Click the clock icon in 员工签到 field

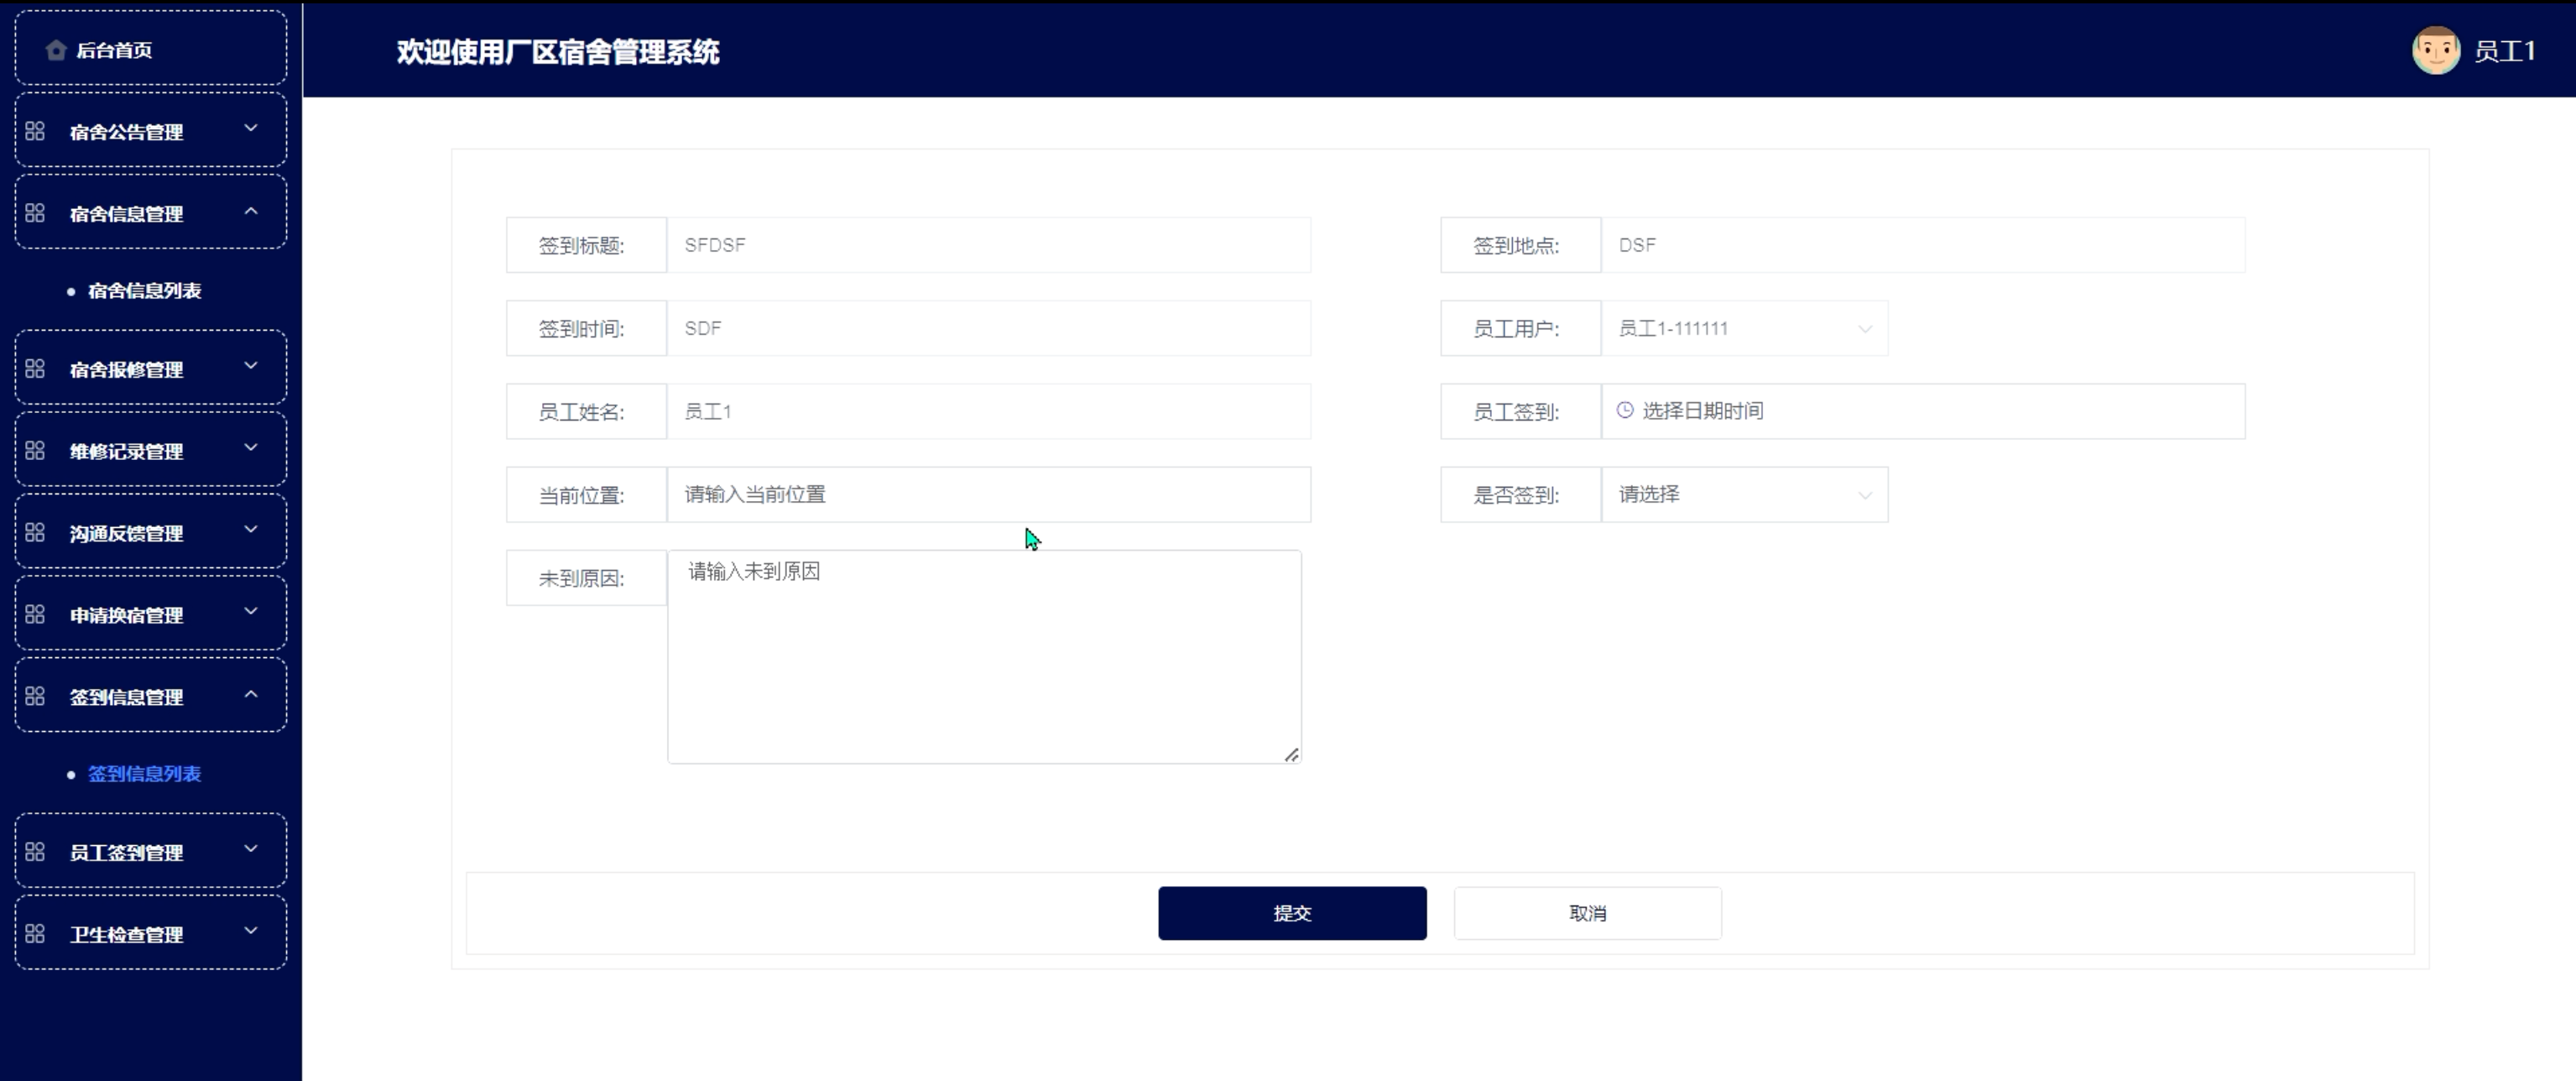click(x=1625, y=410)
